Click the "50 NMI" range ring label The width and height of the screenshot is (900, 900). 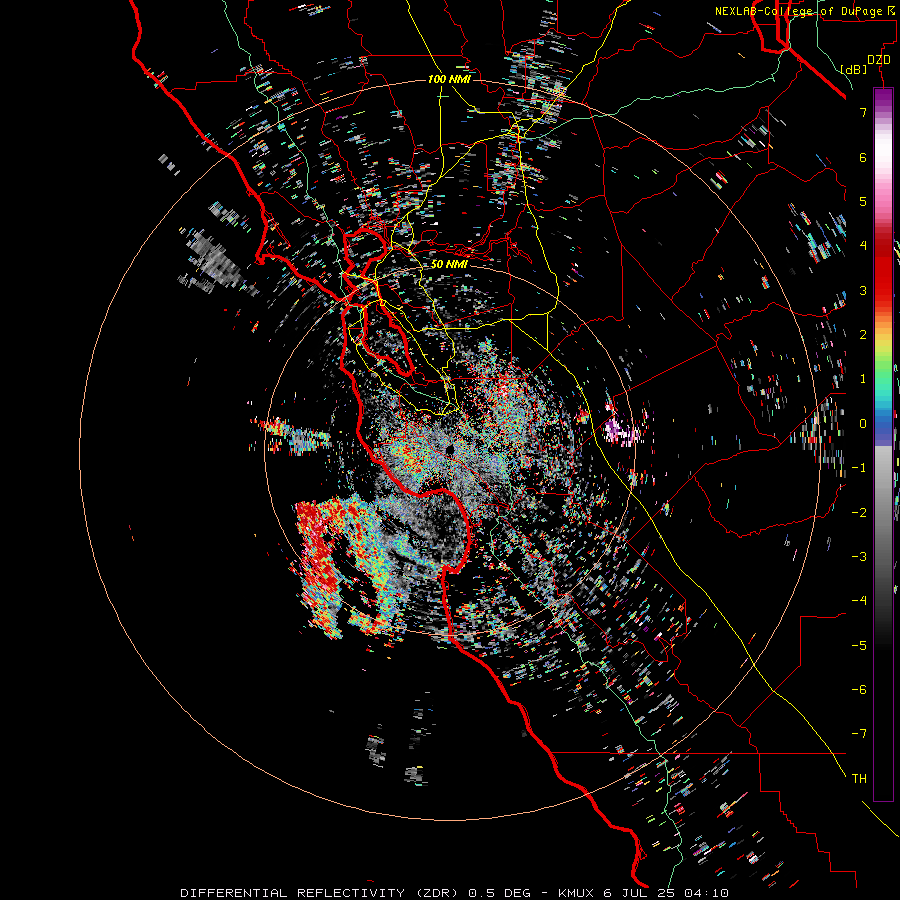pos(449,264)
